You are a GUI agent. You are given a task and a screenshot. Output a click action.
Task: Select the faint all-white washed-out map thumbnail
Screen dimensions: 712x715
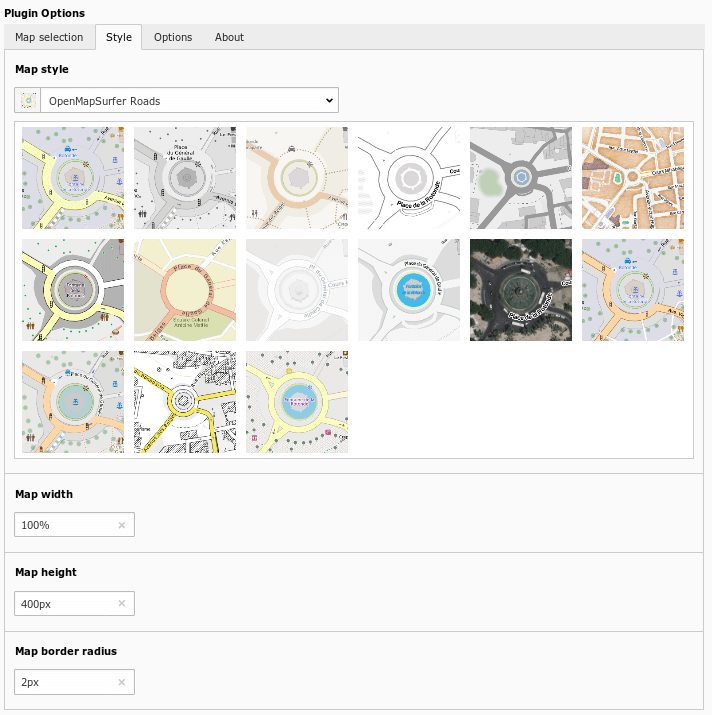pos(297,290)
